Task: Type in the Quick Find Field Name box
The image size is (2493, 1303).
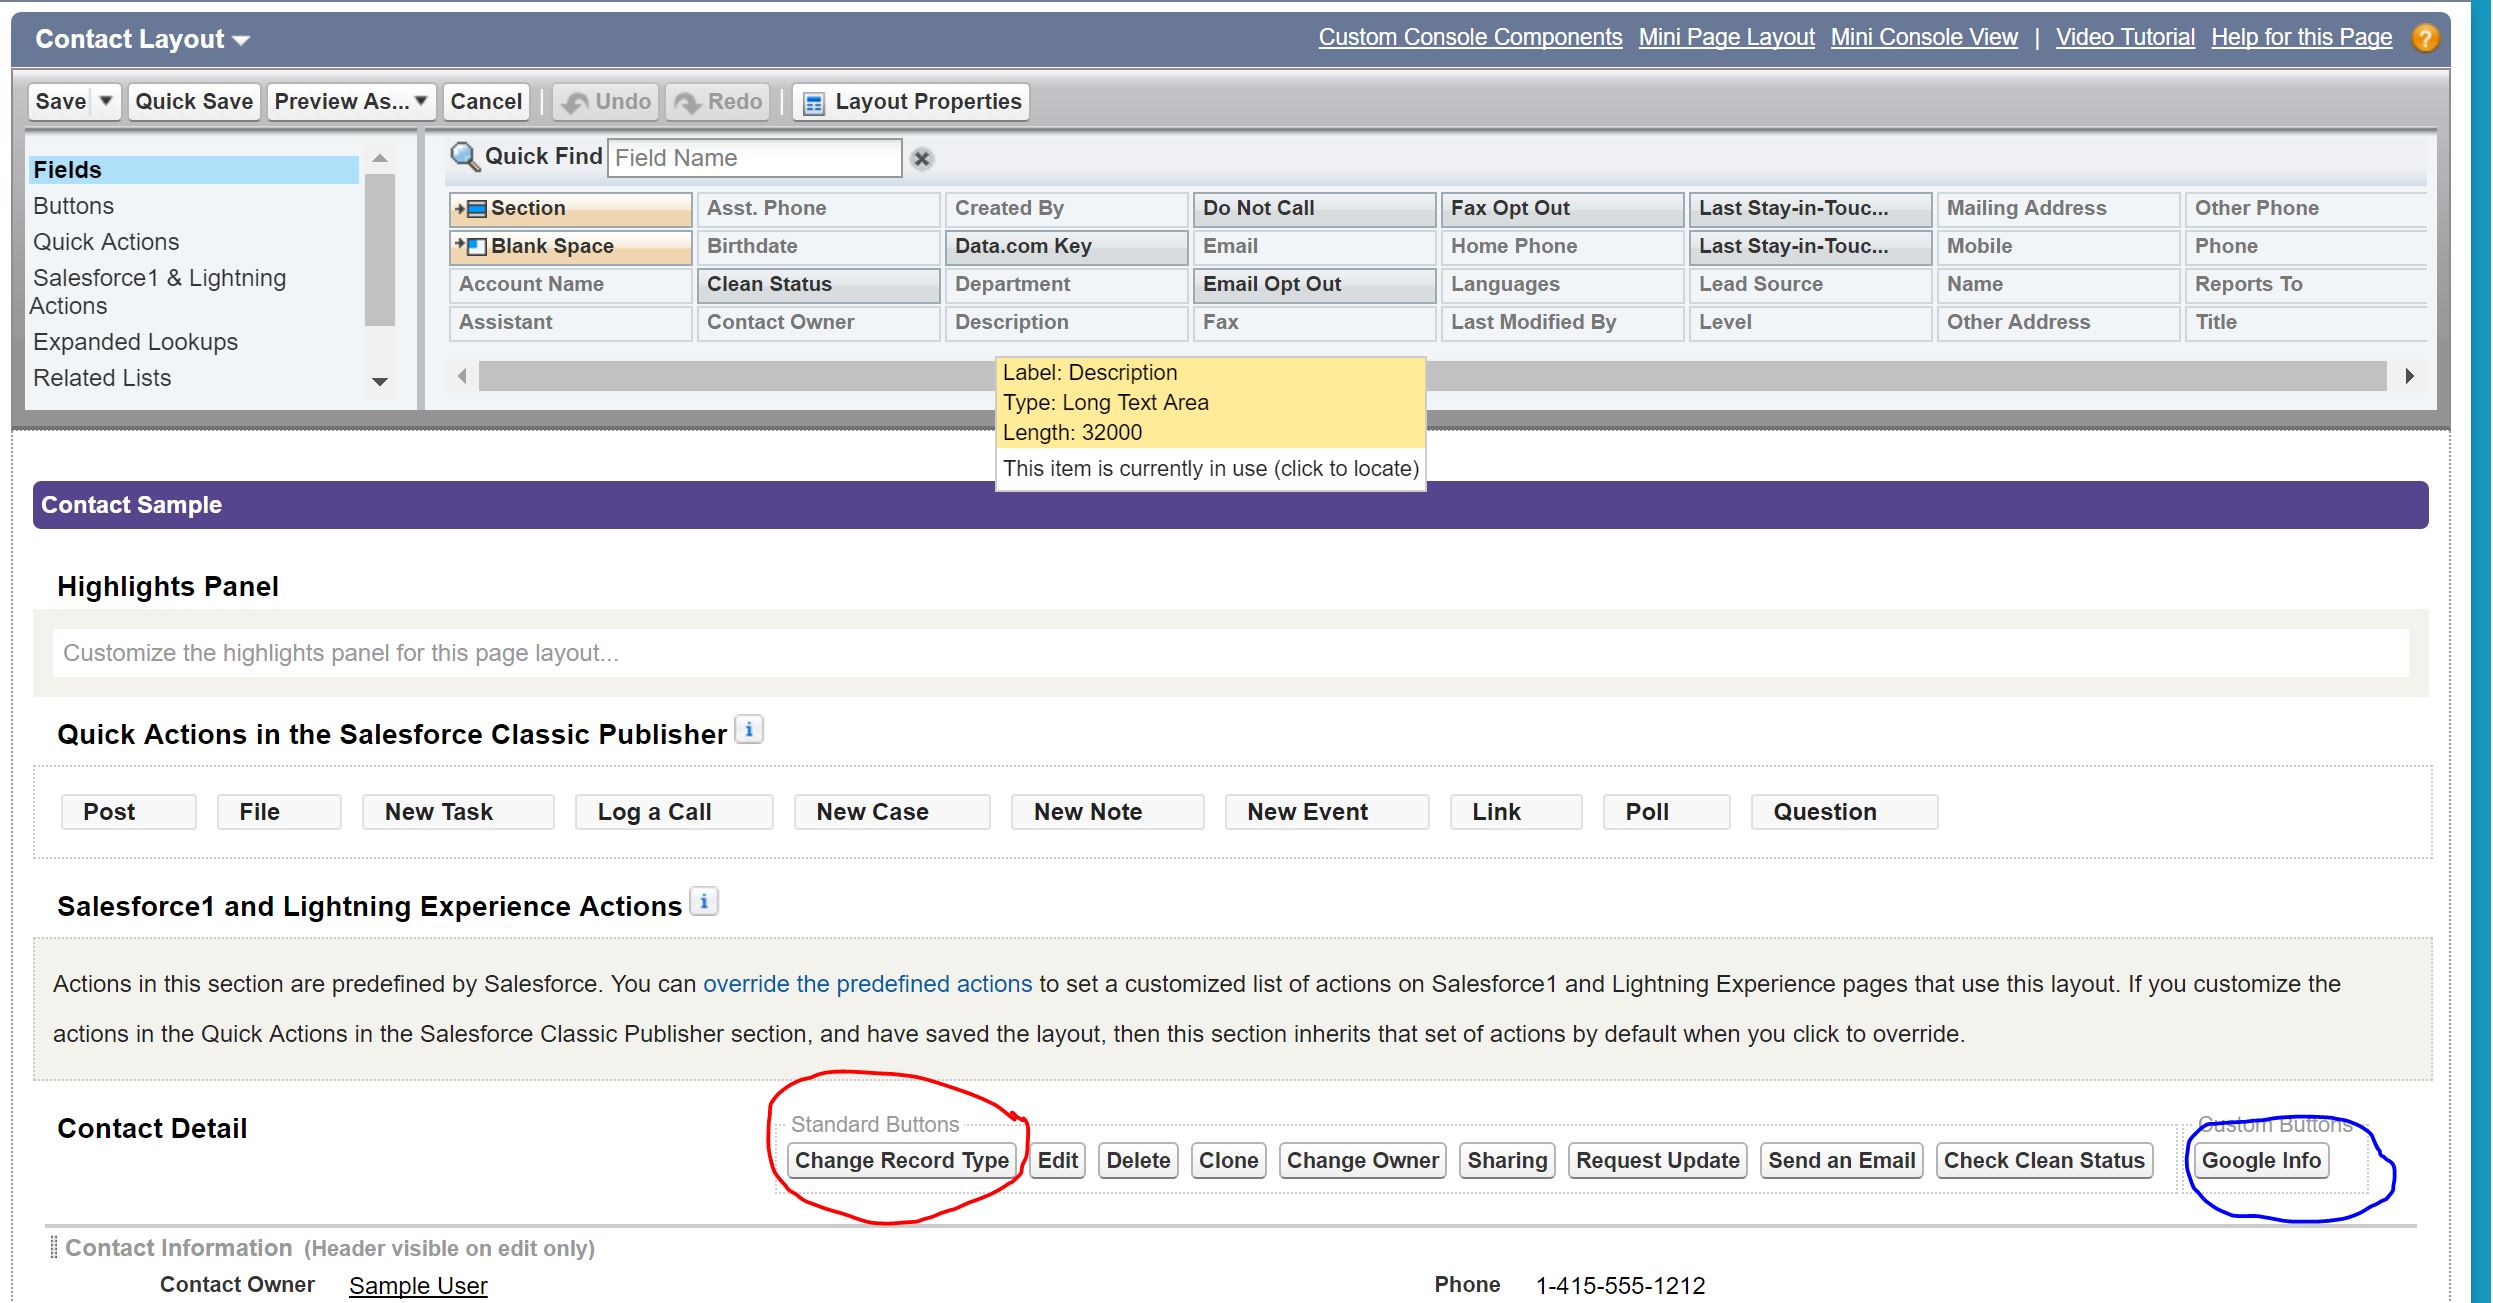Action: pos(754,158)
